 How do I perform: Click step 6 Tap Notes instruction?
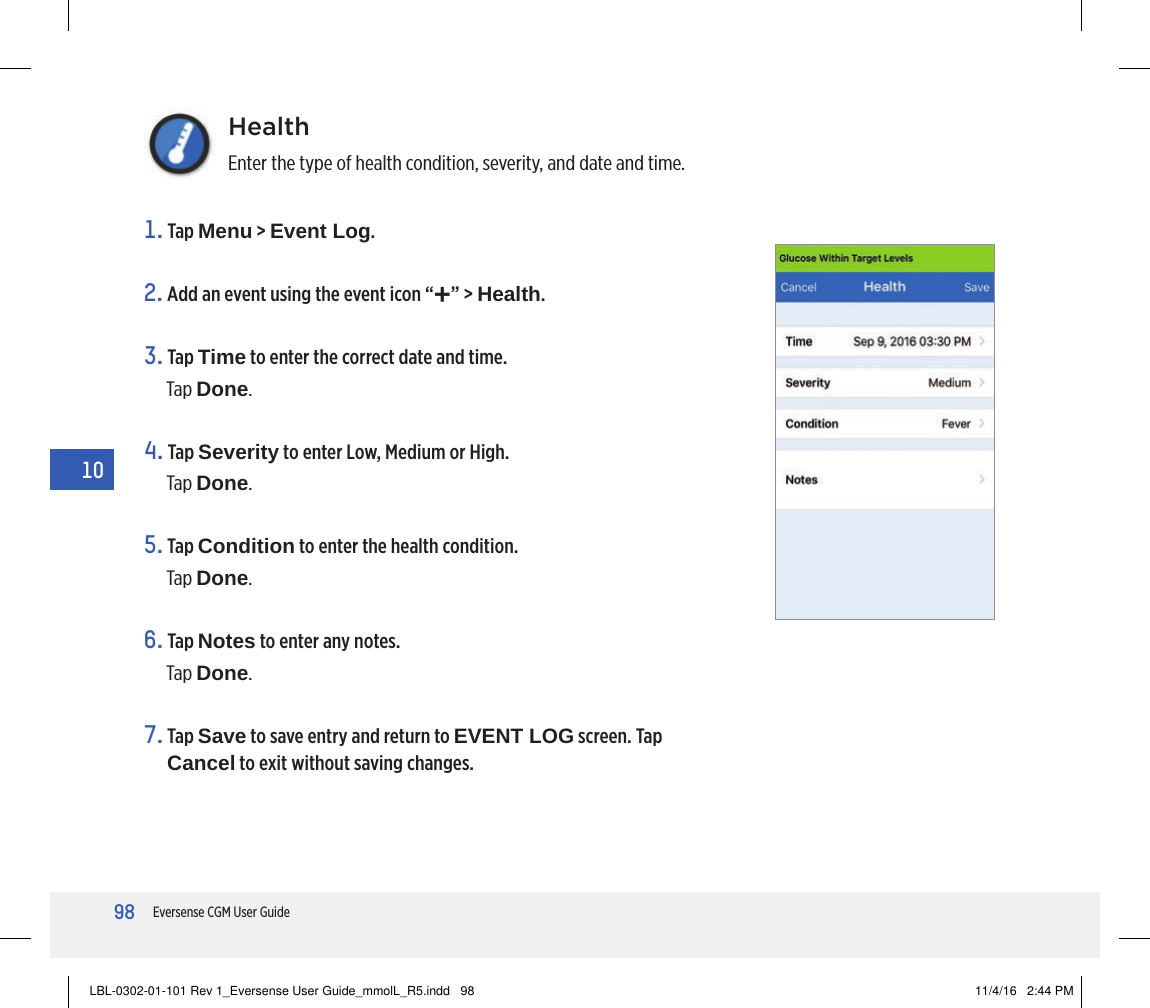[283, 641]
